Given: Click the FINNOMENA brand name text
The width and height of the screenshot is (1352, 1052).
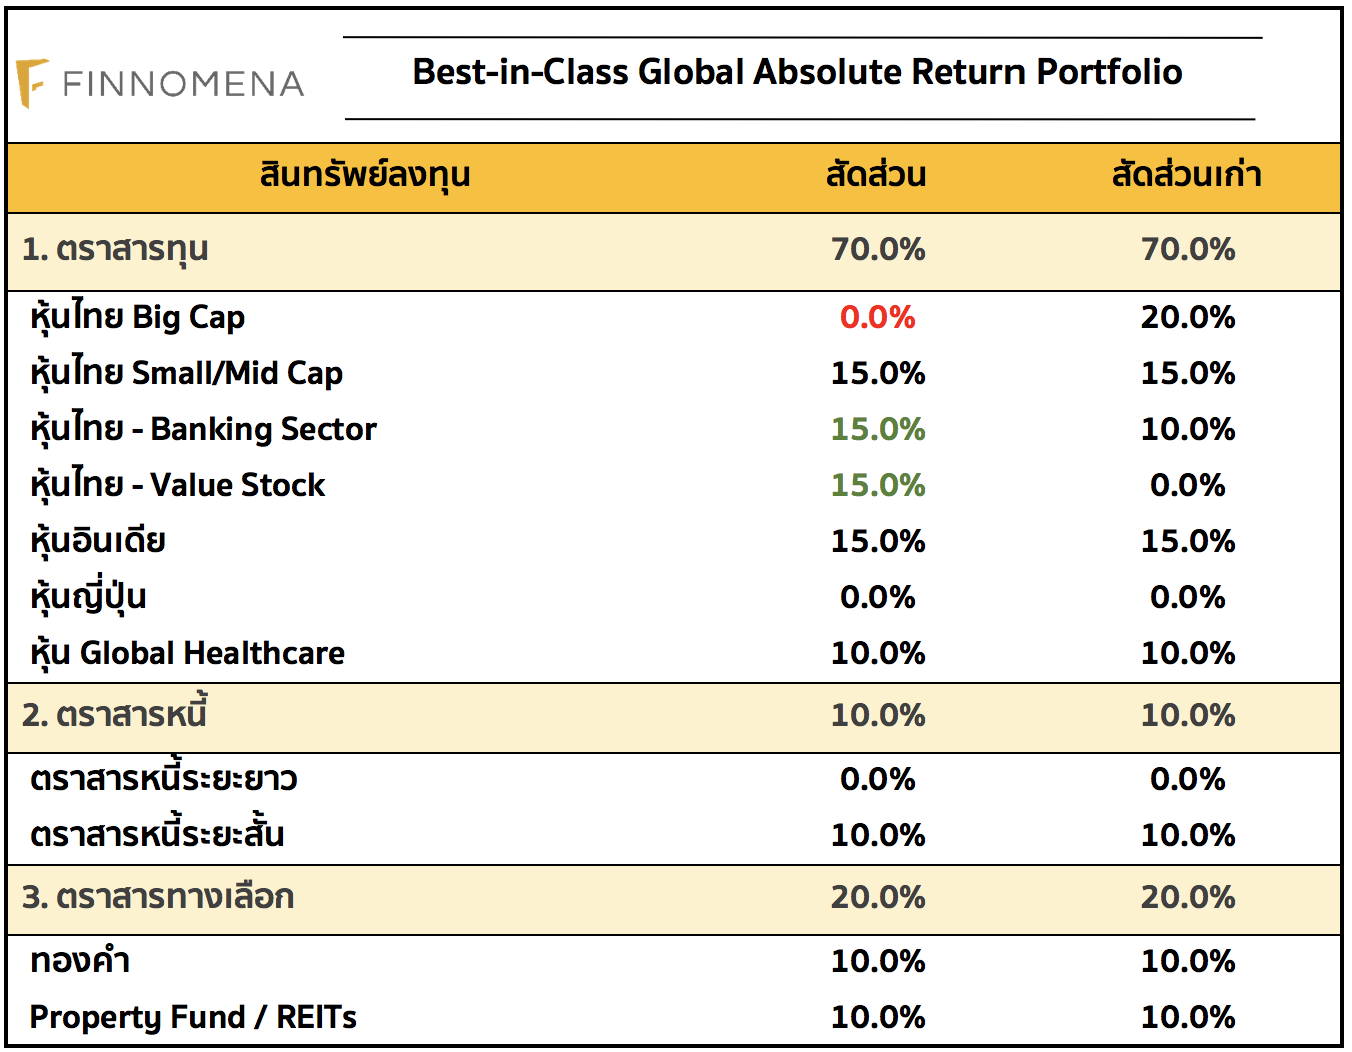Looking at the screenshot, I should [183, 84].
